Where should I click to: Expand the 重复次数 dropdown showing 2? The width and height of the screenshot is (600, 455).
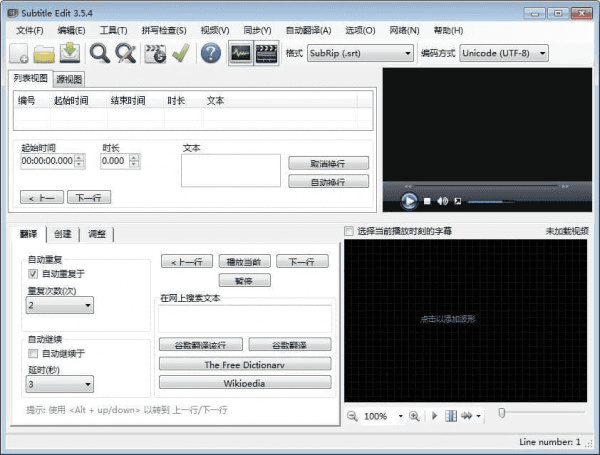click(60, 305)
